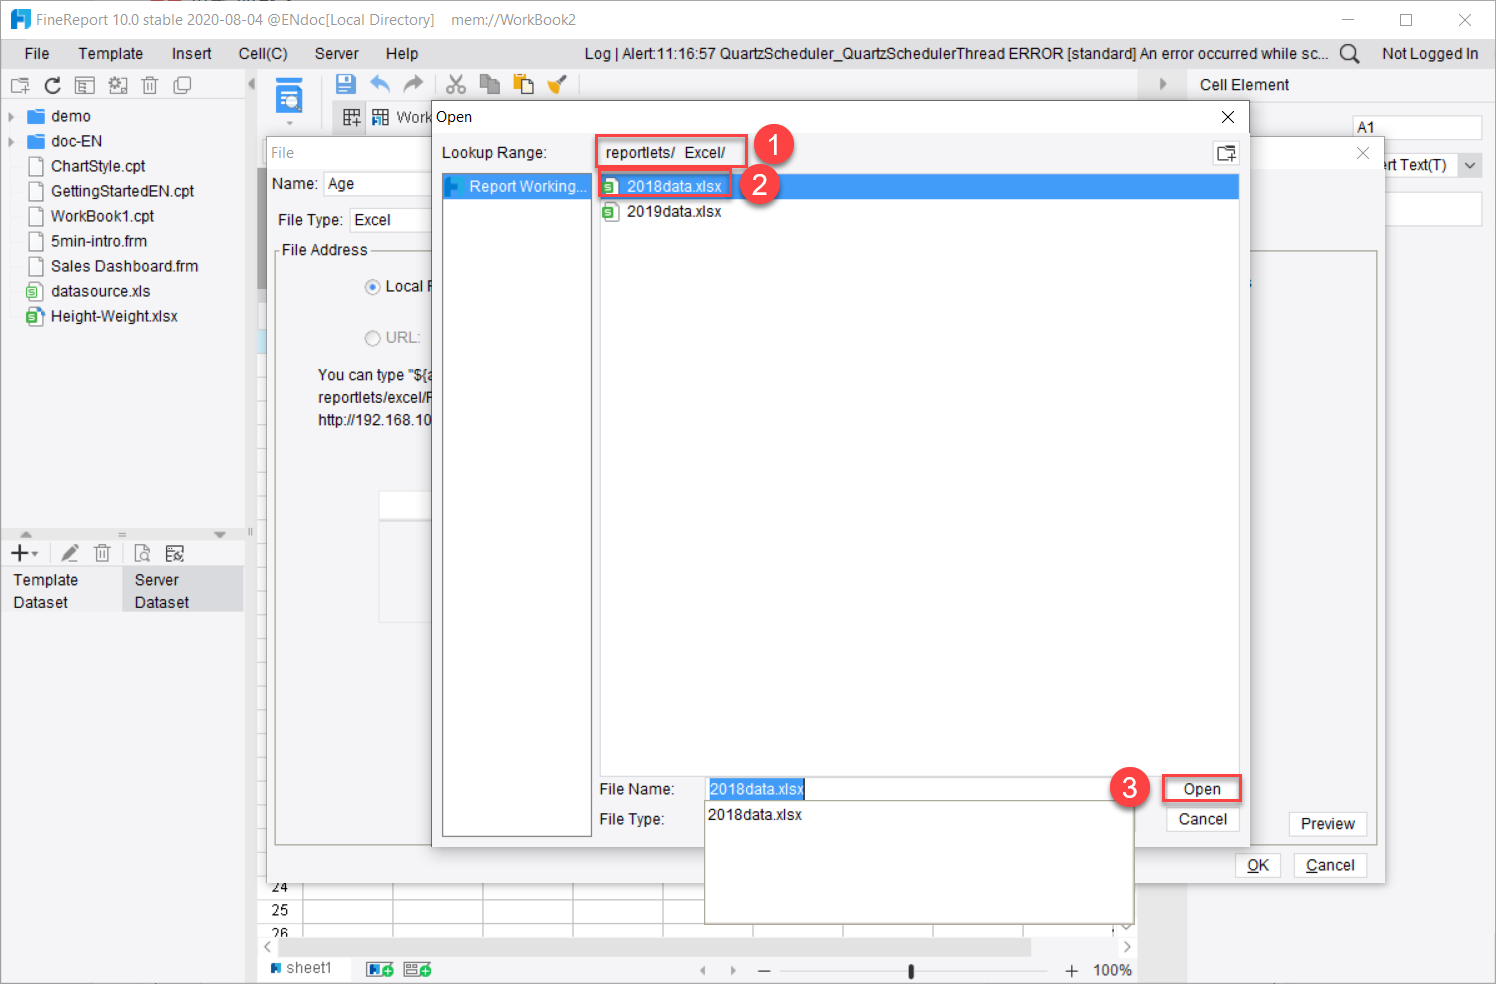1496x984 pixels.
Task: Expand the Cell Element panel arrow
Action: (x=1163, y=85)
